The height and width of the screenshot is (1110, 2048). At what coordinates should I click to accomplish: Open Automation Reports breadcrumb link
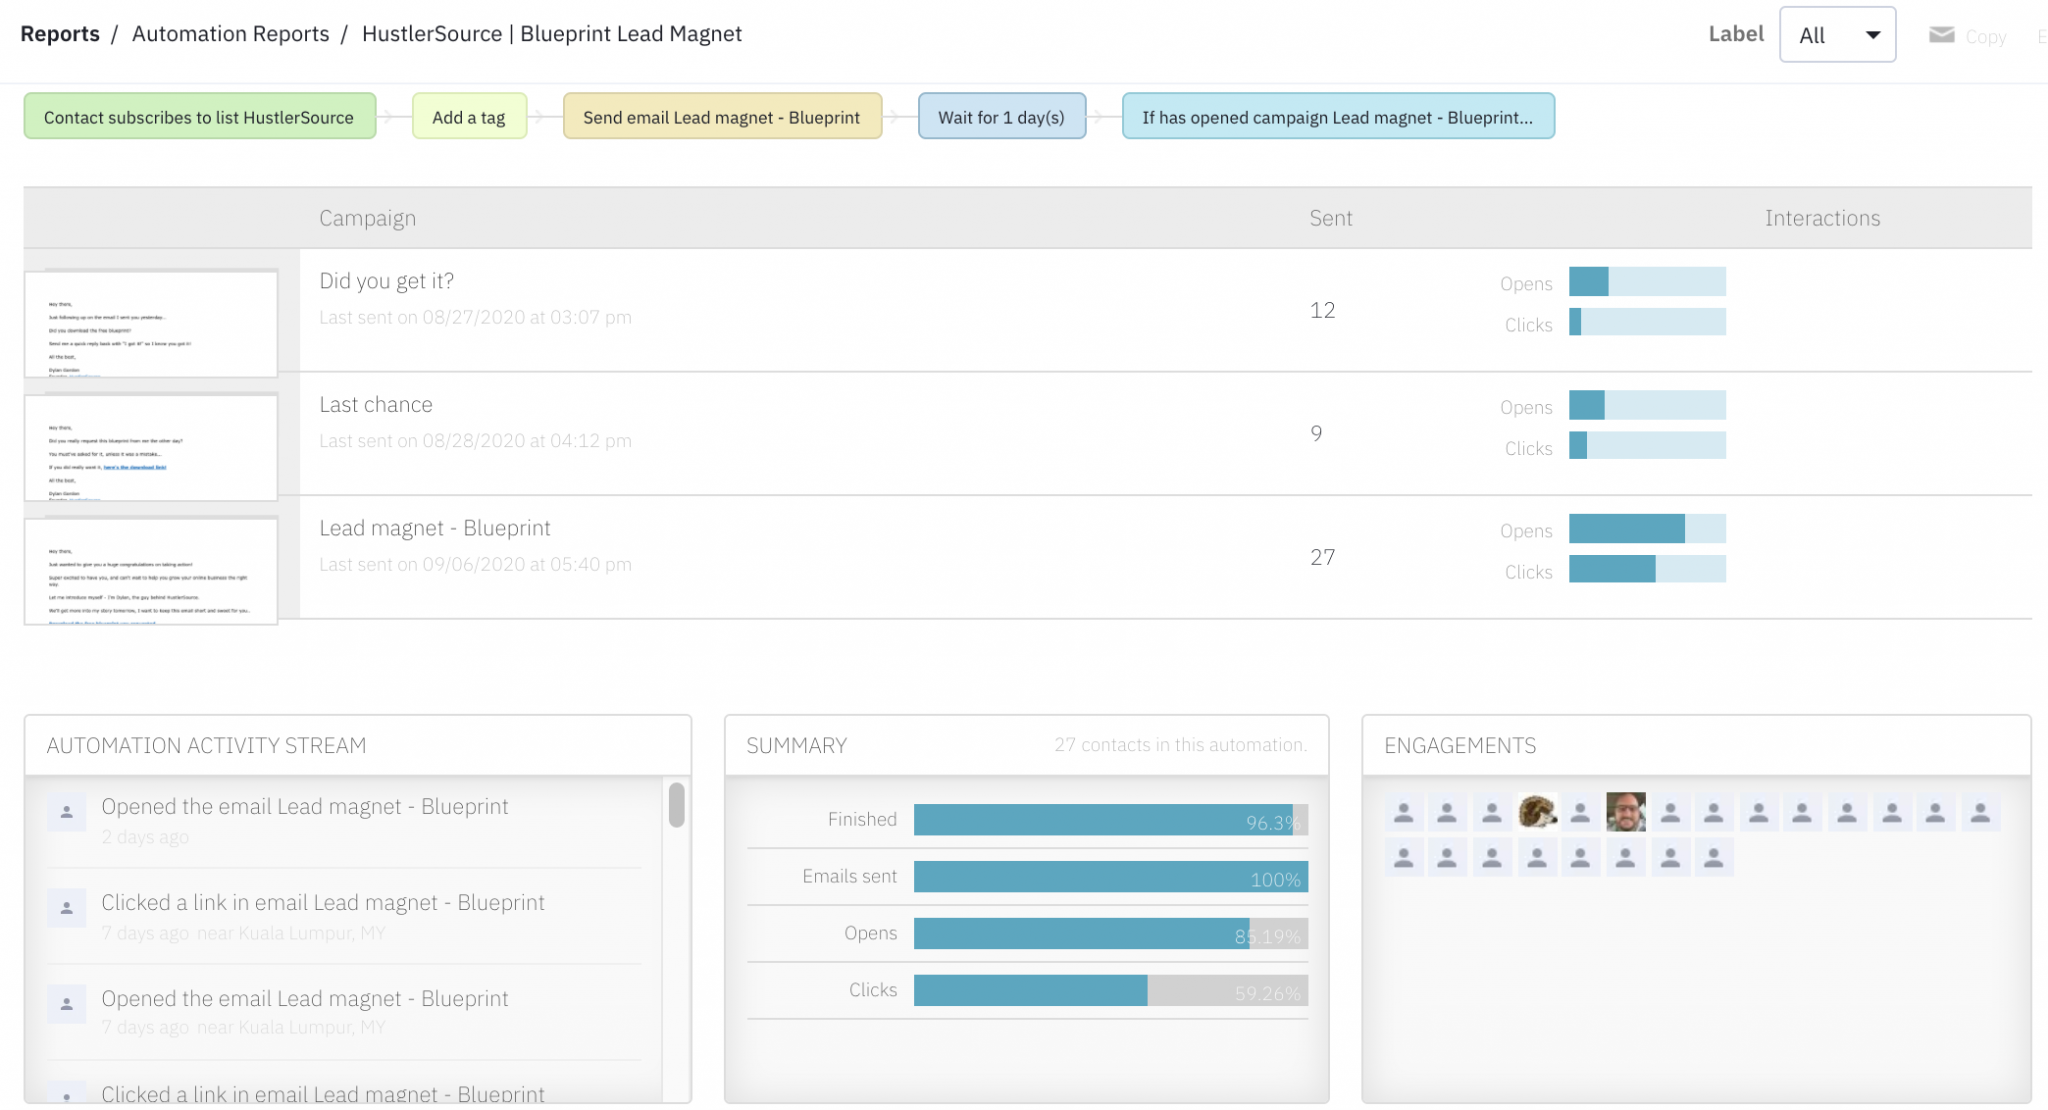(230, 34)
